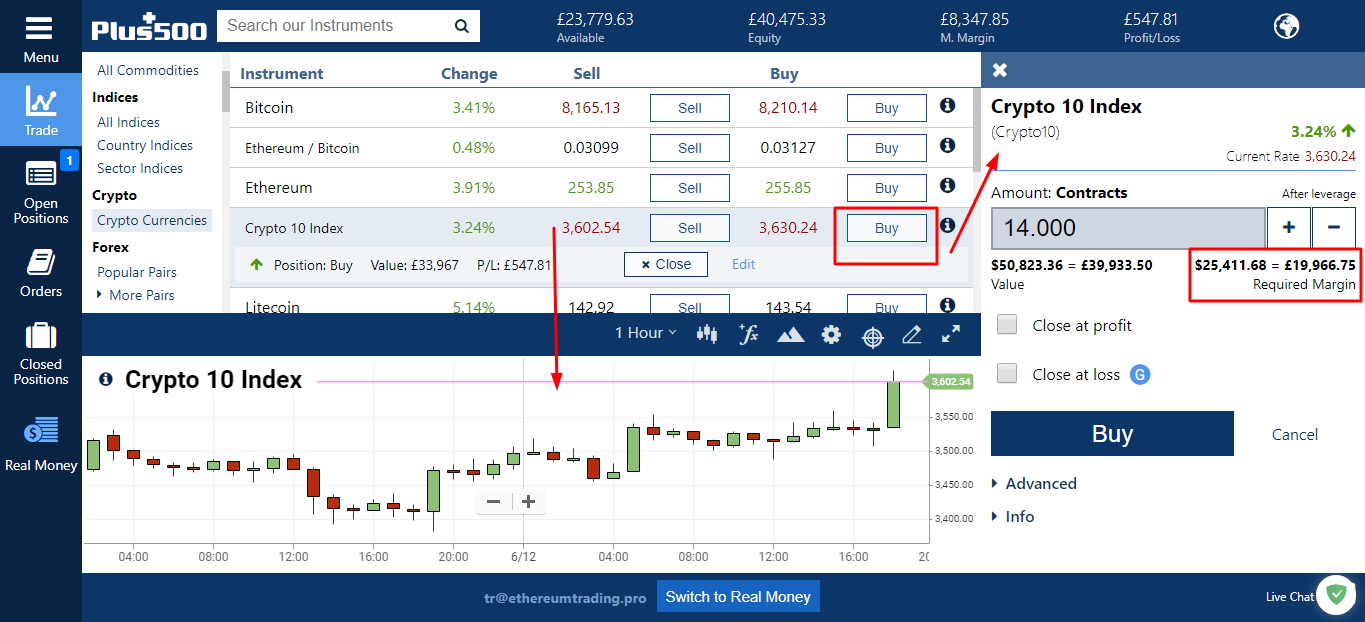This screenshot has height=622, width=1365.
Task: Open the Open Positions sidebar icon
Action: point(41,174)
